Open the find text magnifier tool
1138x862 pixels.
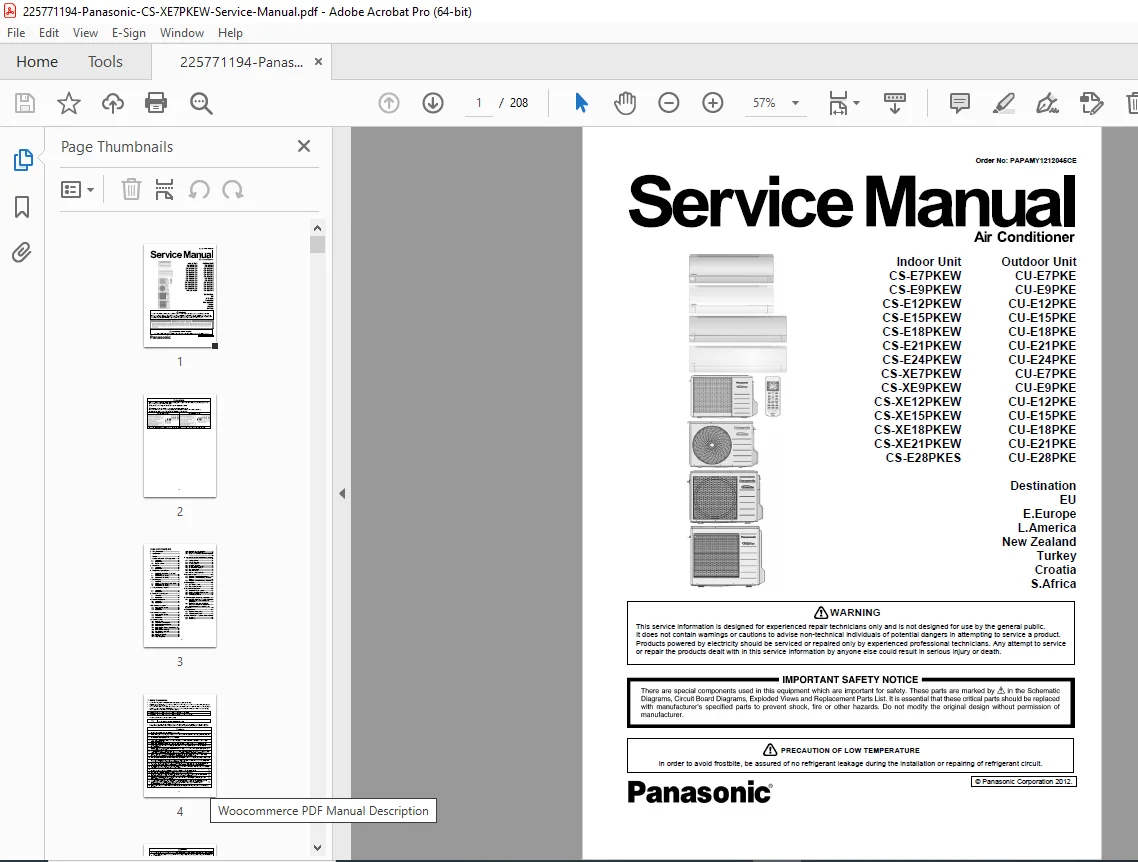pos(201,103)
